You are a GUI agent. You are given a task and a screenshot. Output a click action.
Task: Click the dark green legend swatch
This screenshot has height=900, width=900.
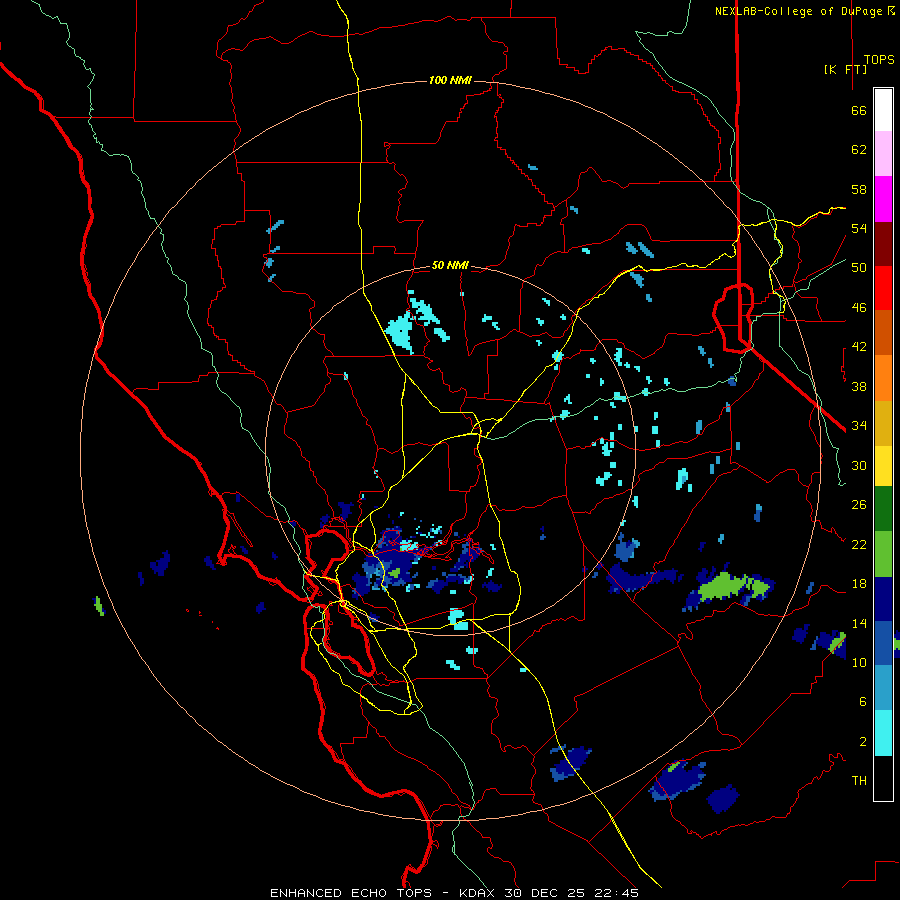point(883,509)
